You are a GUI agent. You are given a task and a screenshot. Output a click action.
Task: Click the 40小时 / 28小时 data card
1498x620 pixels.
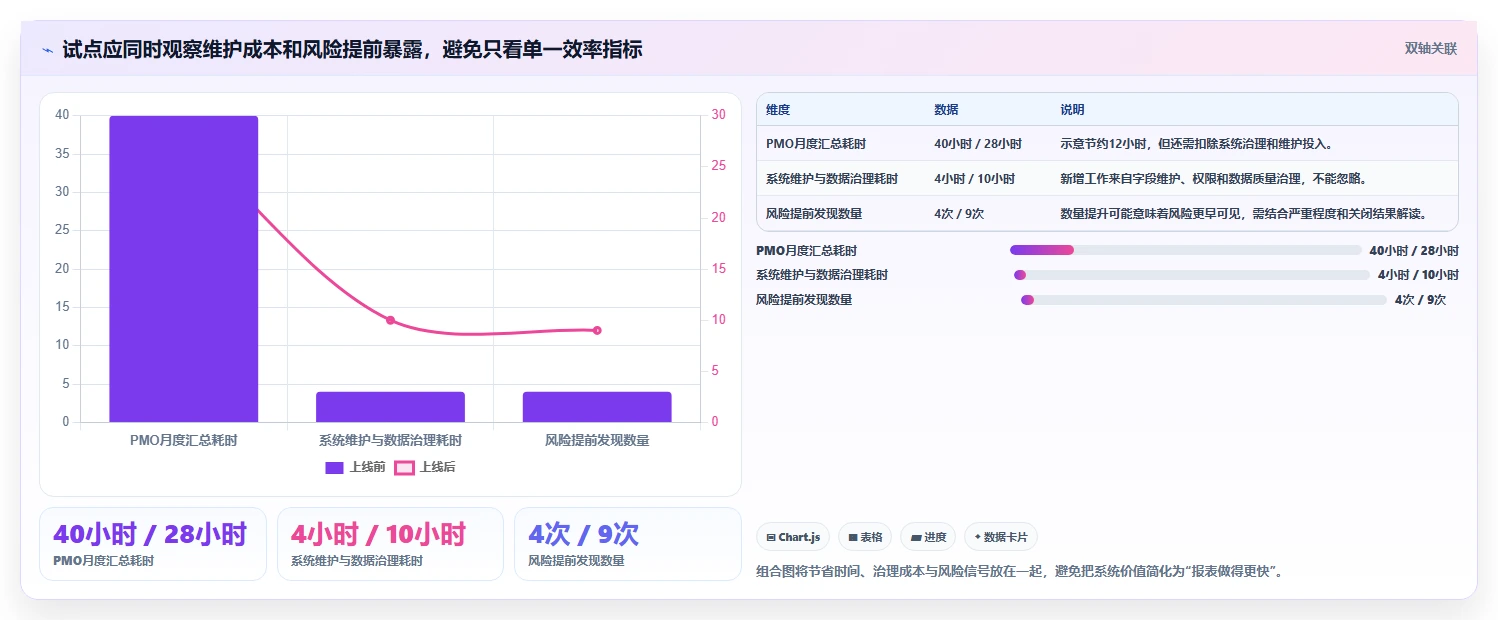153,544
